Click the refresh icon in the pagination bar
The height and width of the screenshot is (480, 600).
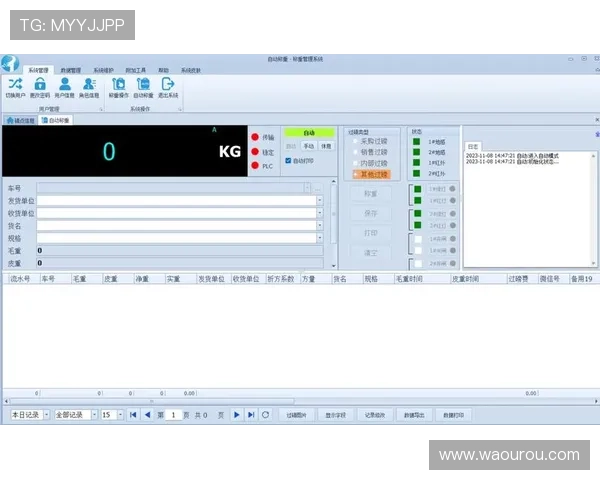click(x=265, y=414)
